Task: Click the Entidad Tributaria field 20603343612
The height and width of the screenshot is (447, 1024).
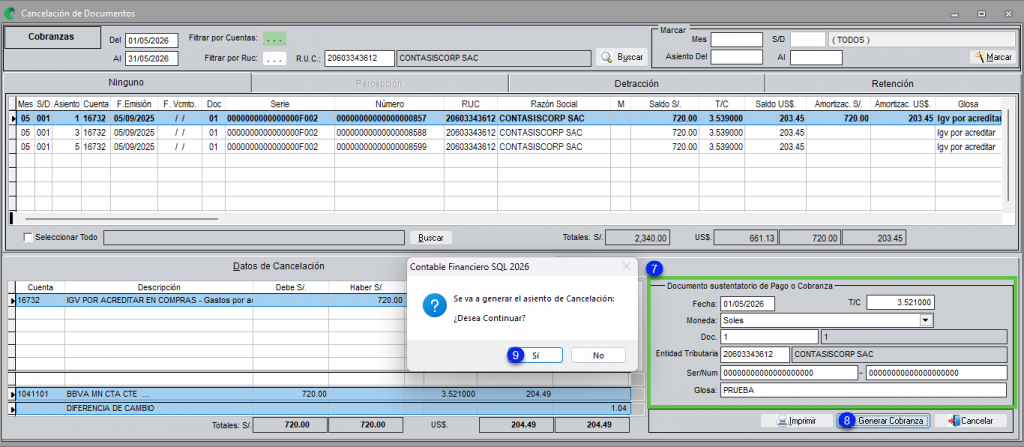Action: tap(755, 354)
